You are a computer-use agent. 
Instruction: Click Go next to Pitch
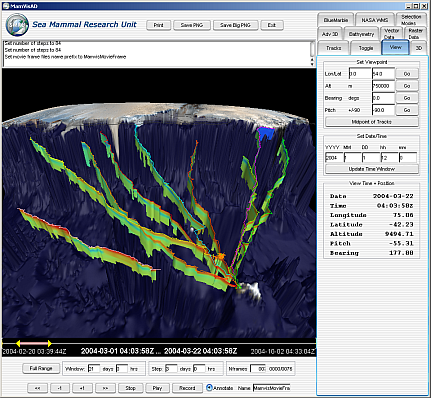pos(407,110)
